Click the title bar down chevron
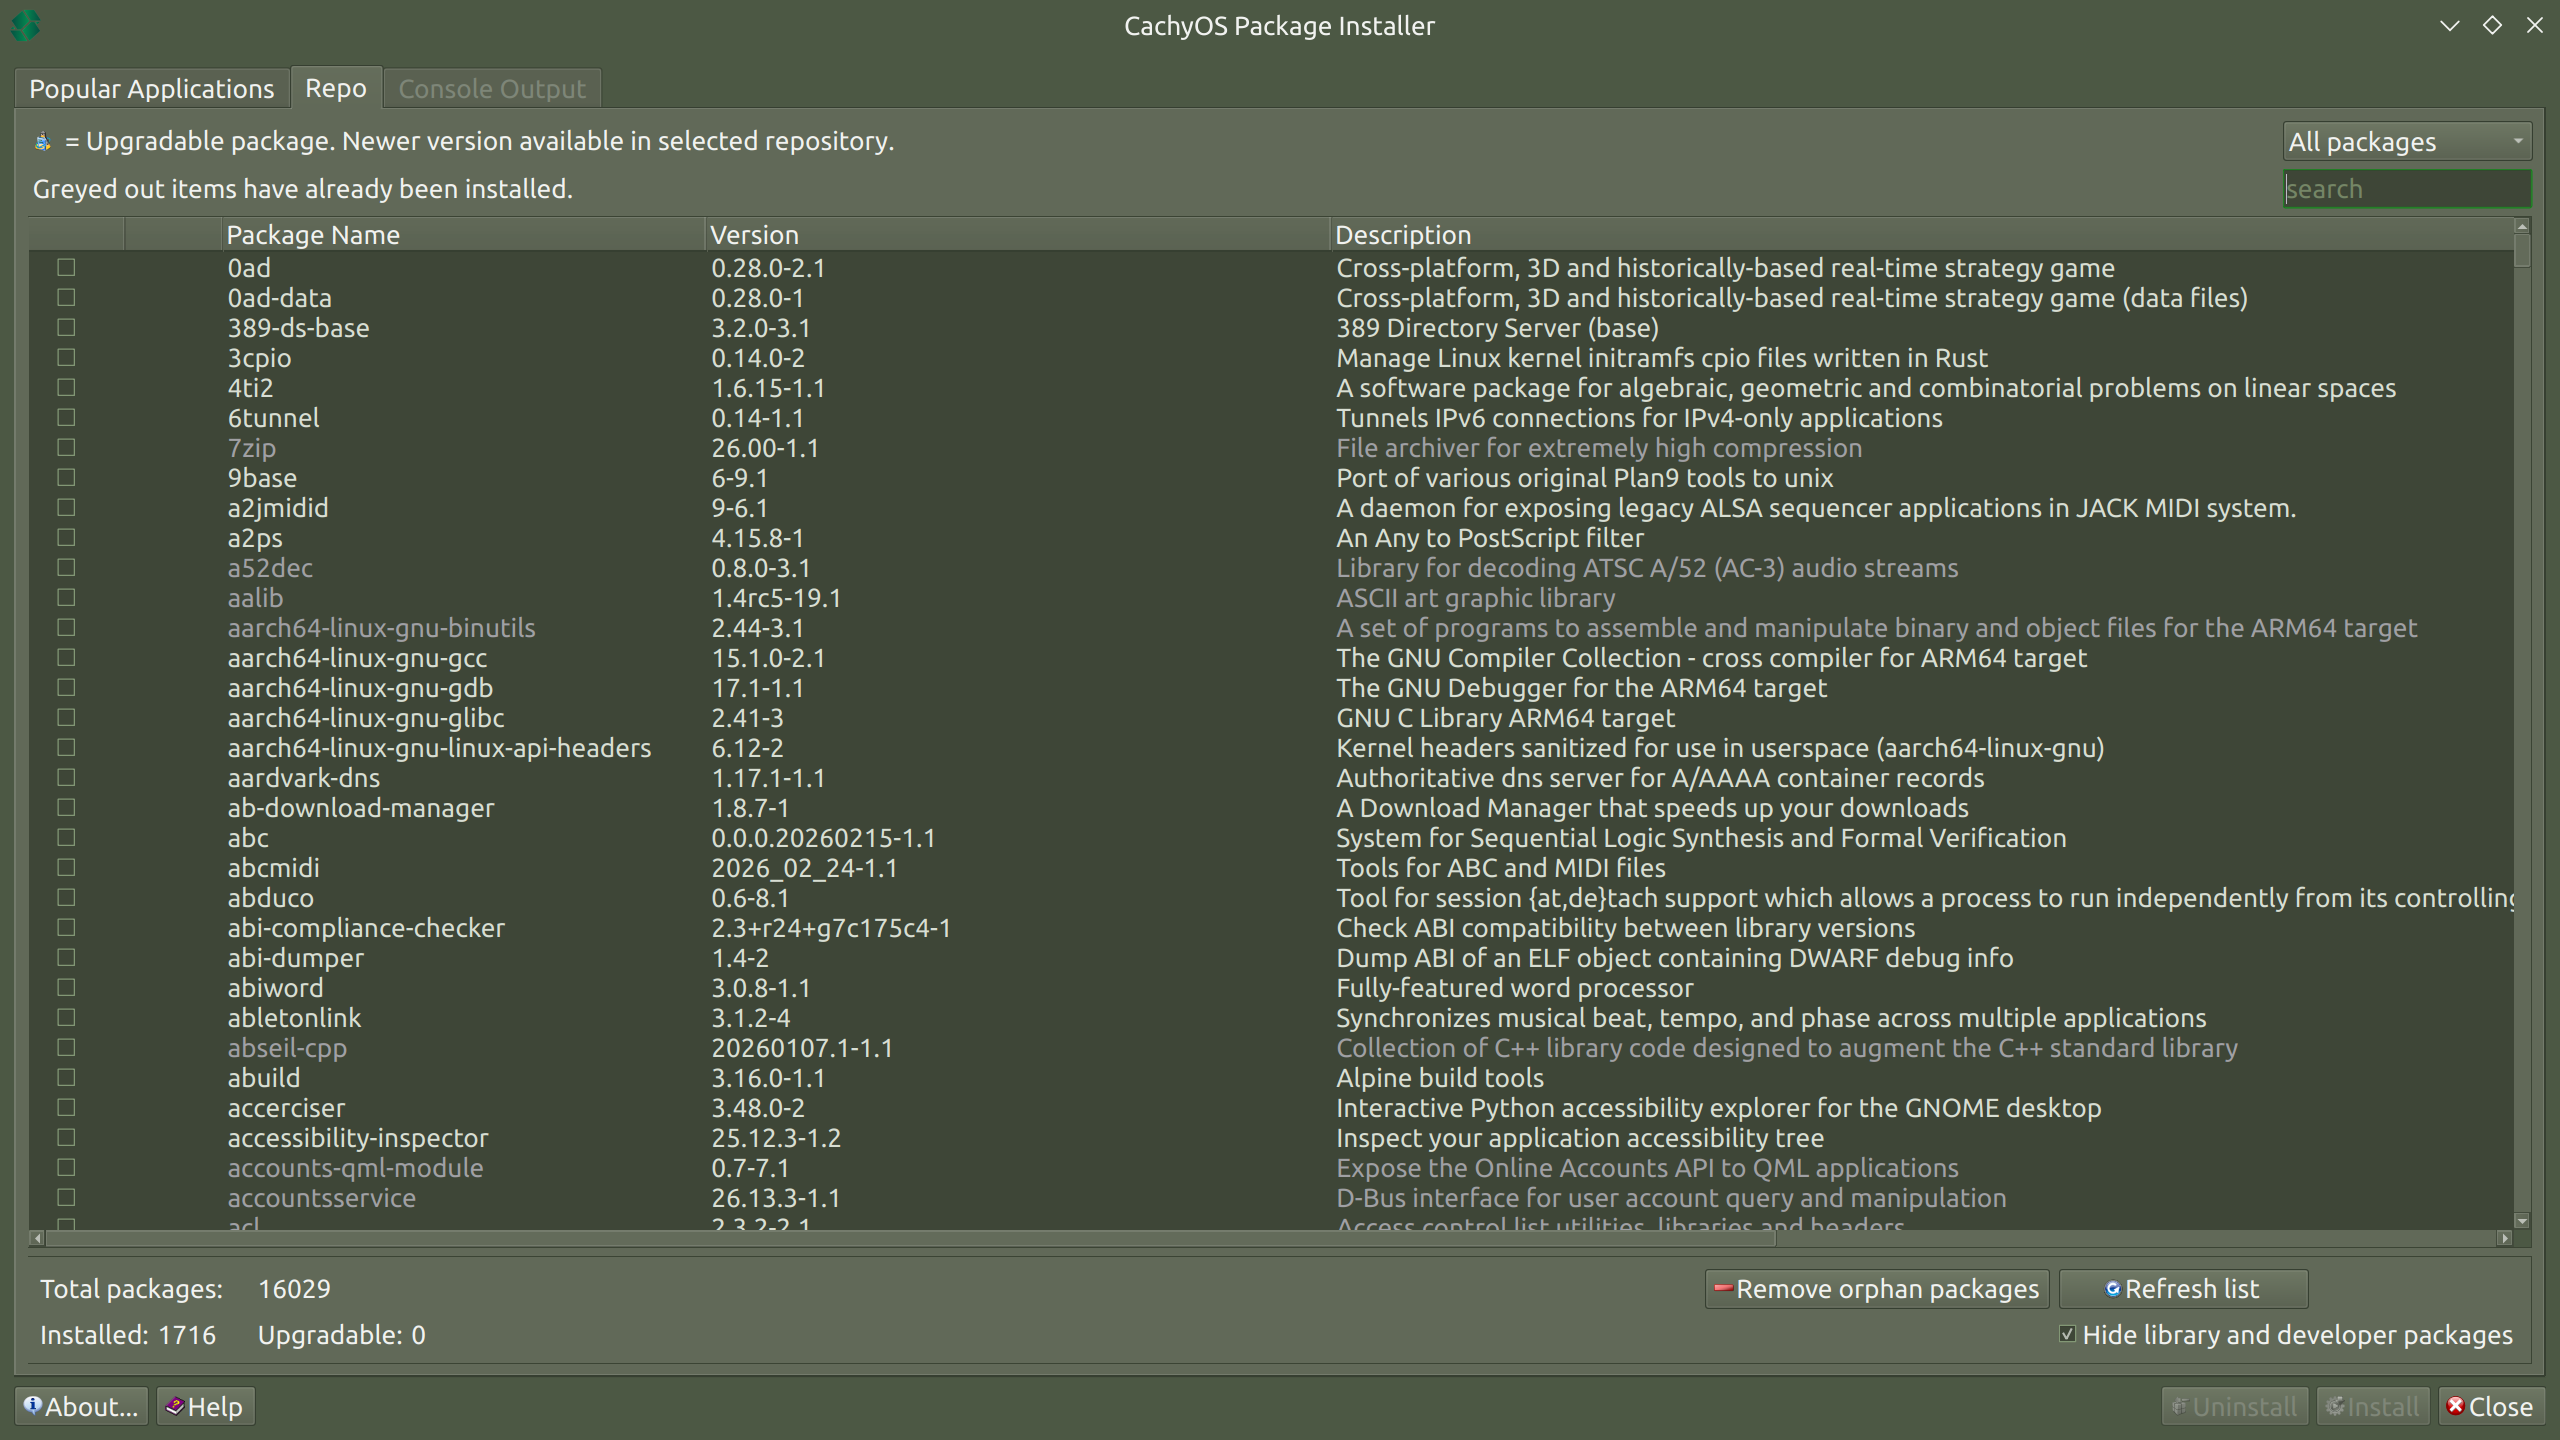 click(x=2449, y=26)
